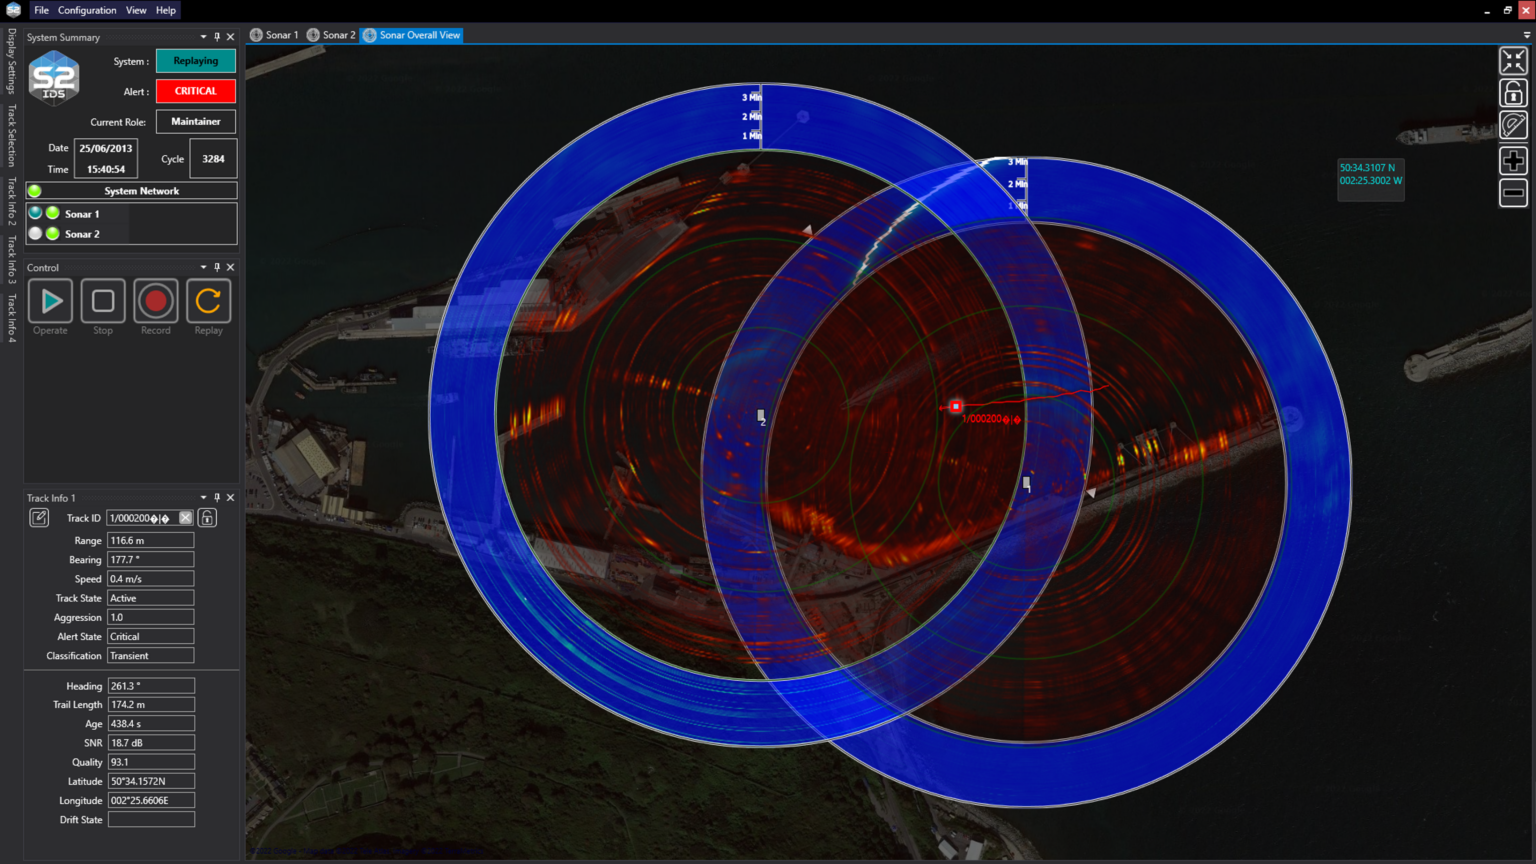Open the Control panel options dropdown
Viewport: 1536px width, 864px height.
tap(203, 267)
